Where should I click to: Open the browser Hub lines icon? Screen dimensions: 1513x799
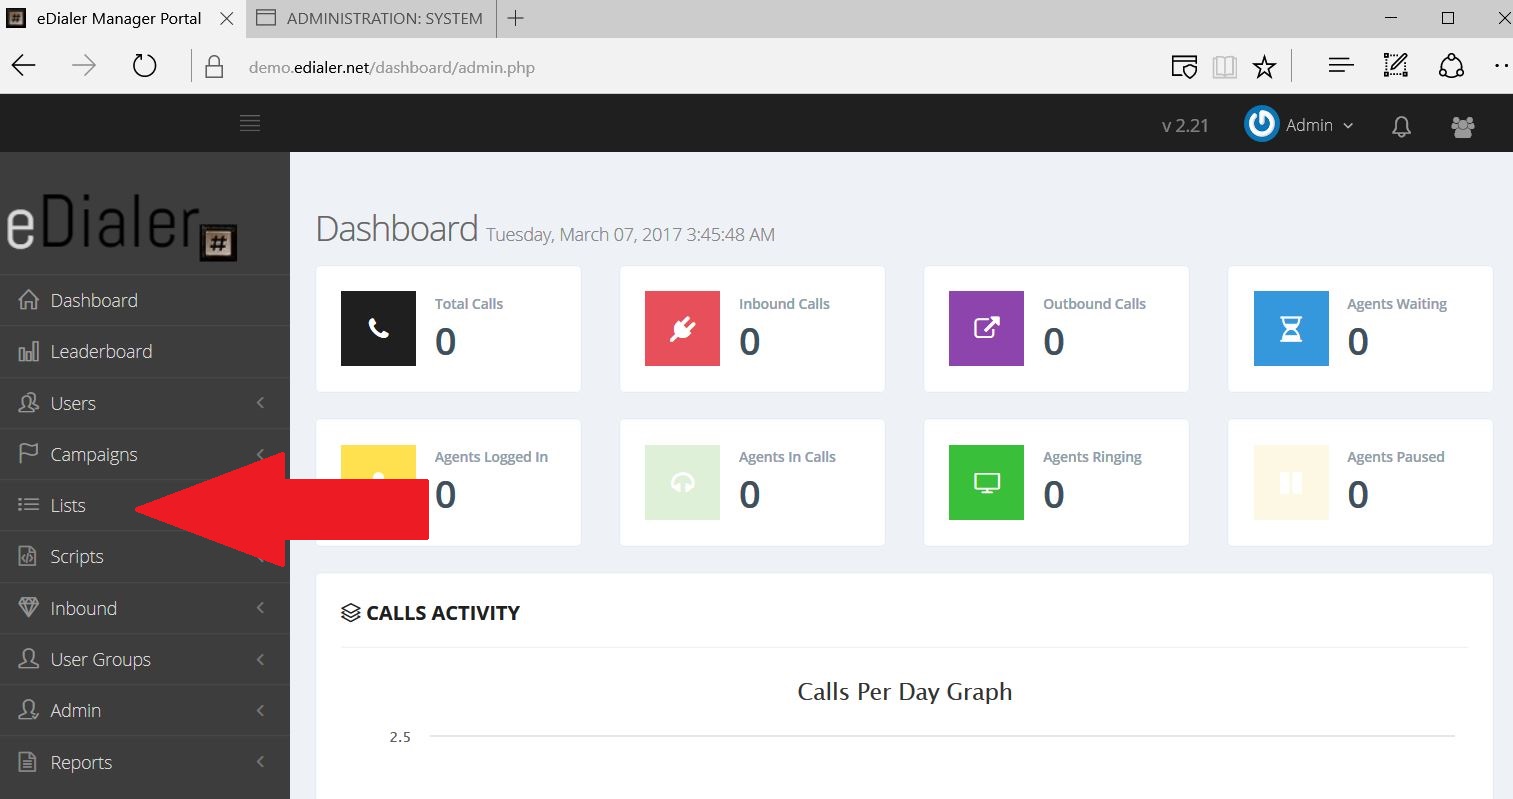click(1341, 66)
